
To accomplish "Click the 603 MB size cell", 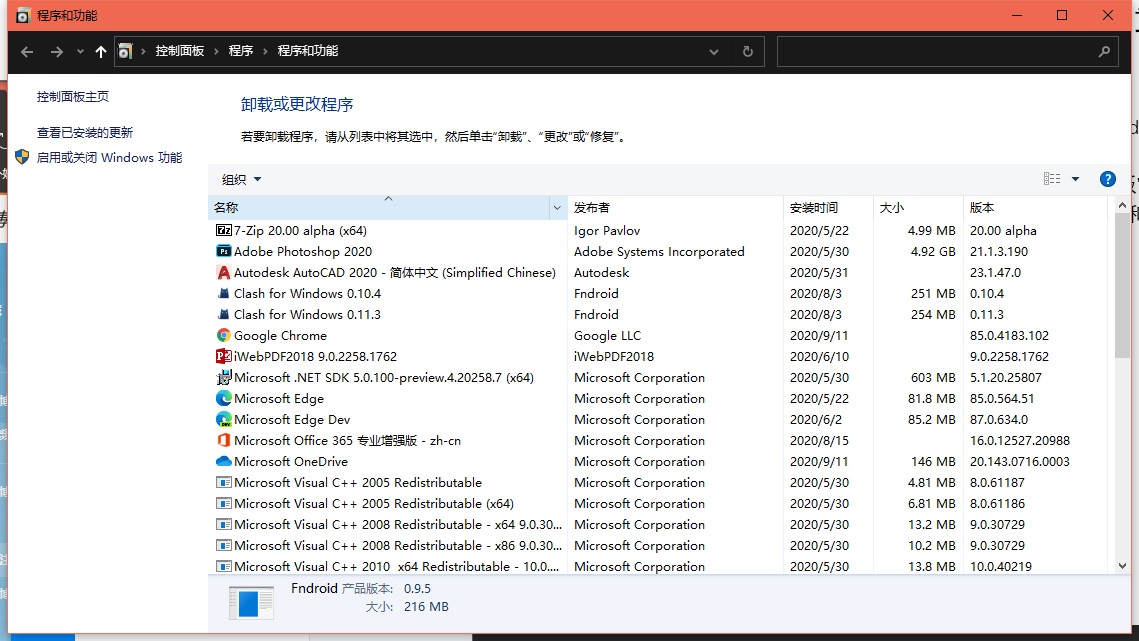I will tap(933, 378).
